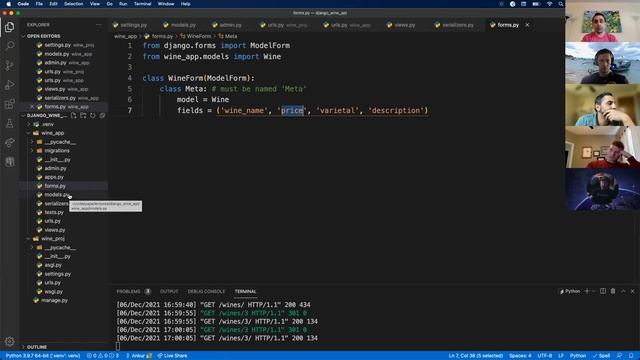Click New File icon in project header
The height and width of the screenshot is (360, 640).
73,116
